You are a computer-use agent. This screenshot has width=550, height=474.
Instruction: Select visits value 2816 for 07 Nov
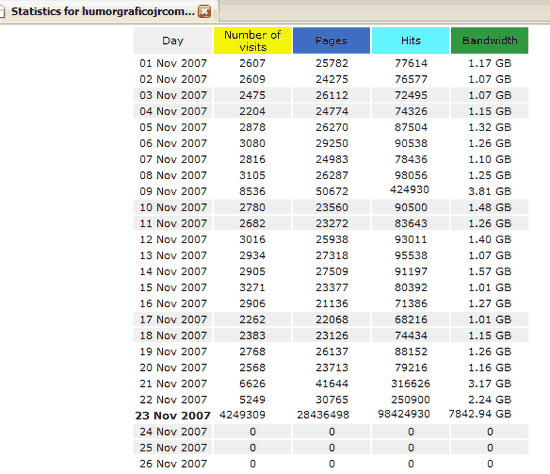pyautogui.click(x=253, y=159)
